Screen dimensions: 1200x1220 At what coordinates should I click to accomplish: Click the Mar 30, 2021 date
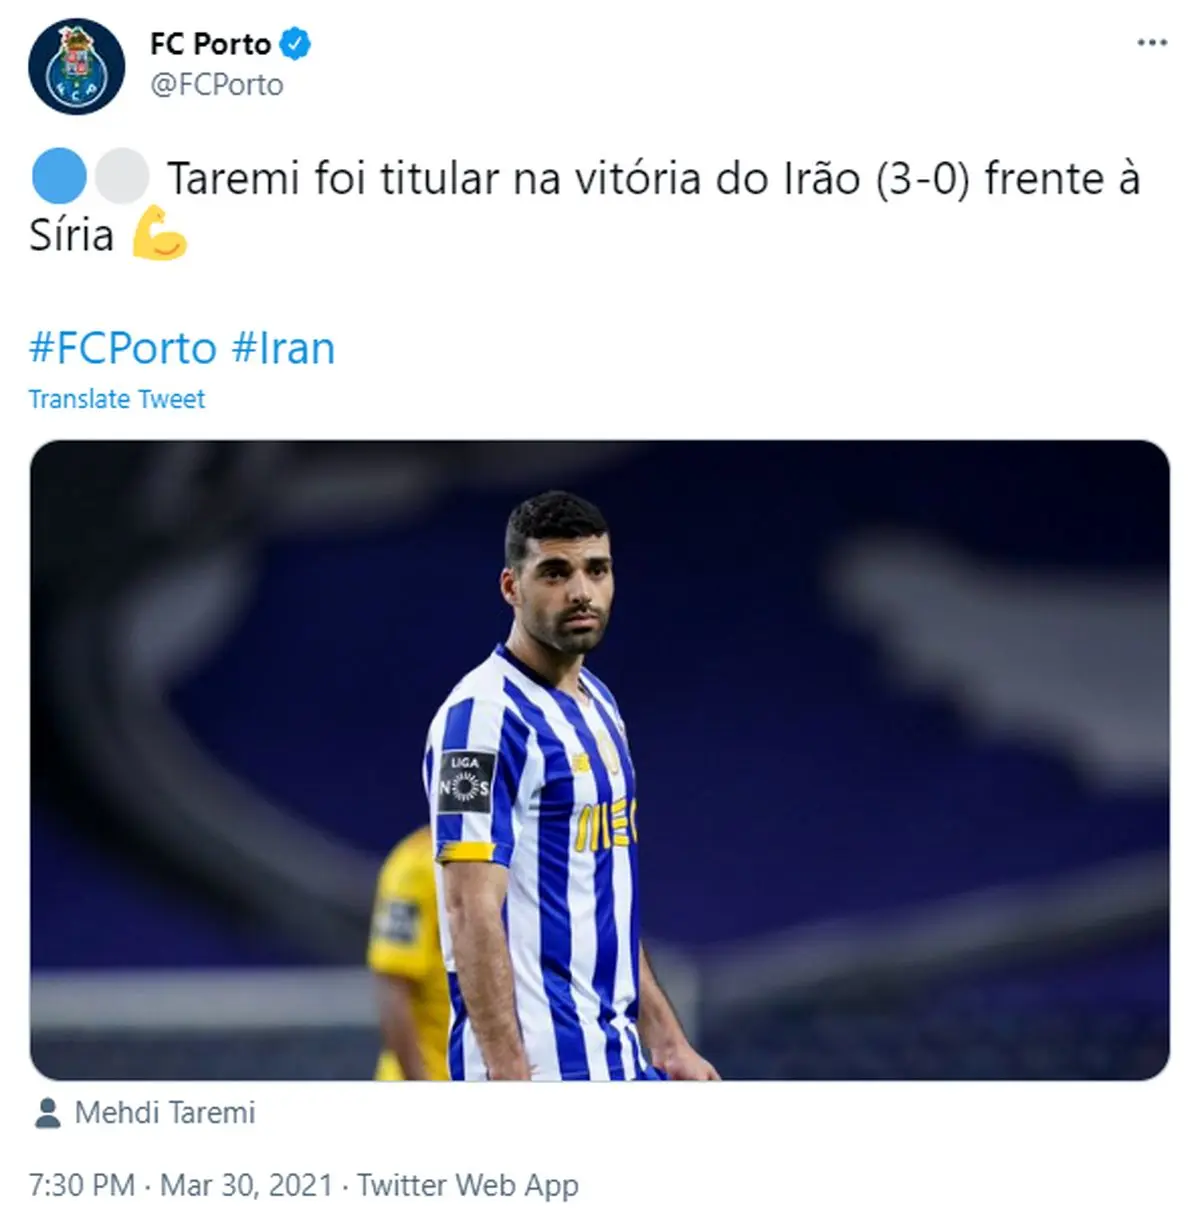click(x=246, y=1185)
